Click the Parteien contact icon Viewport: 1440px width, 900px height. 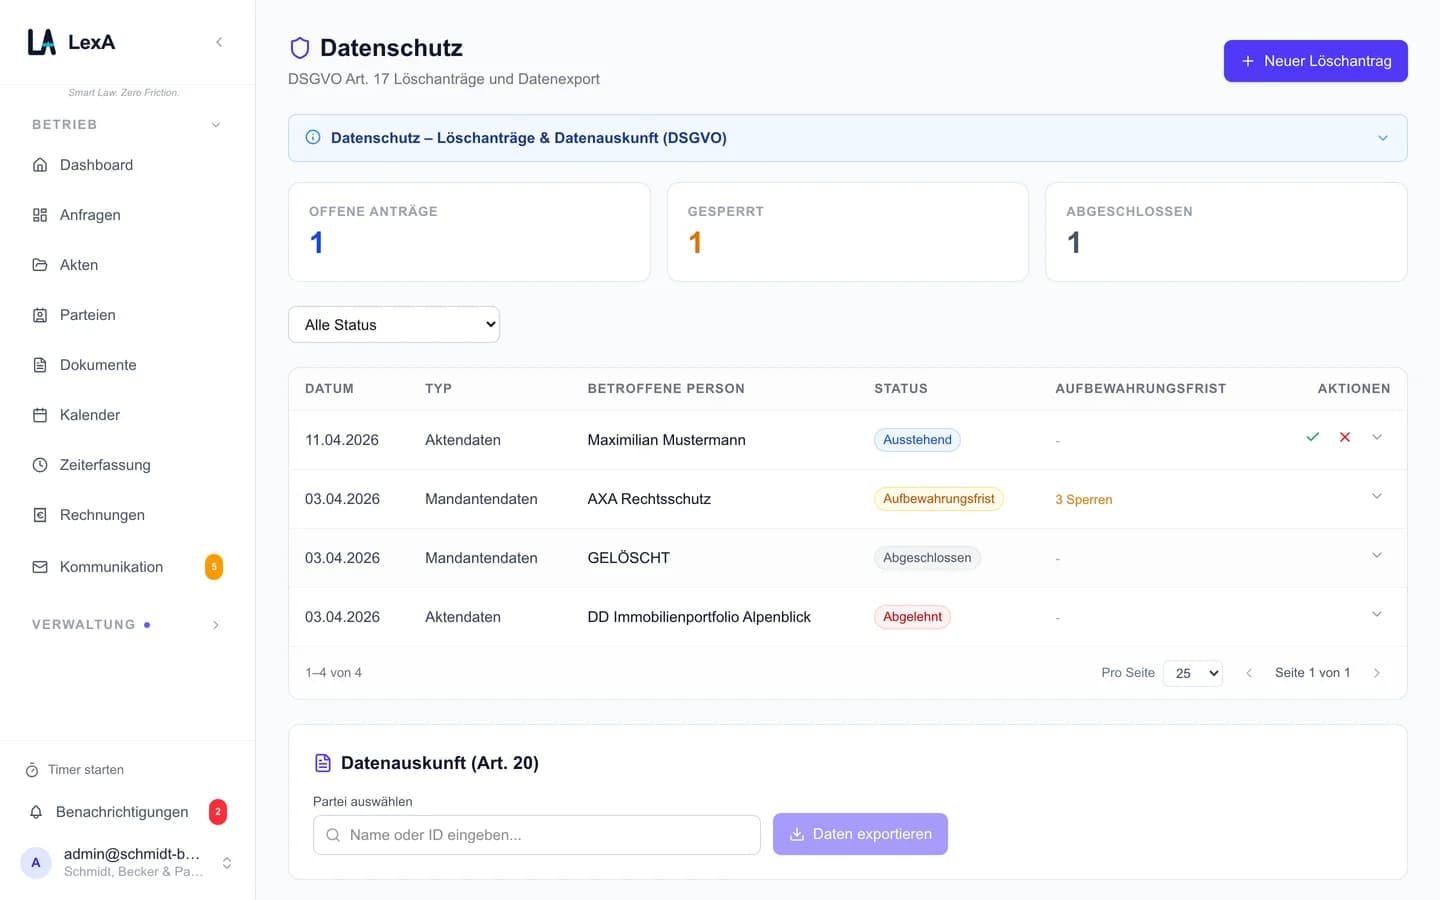(x=40, y=315)
